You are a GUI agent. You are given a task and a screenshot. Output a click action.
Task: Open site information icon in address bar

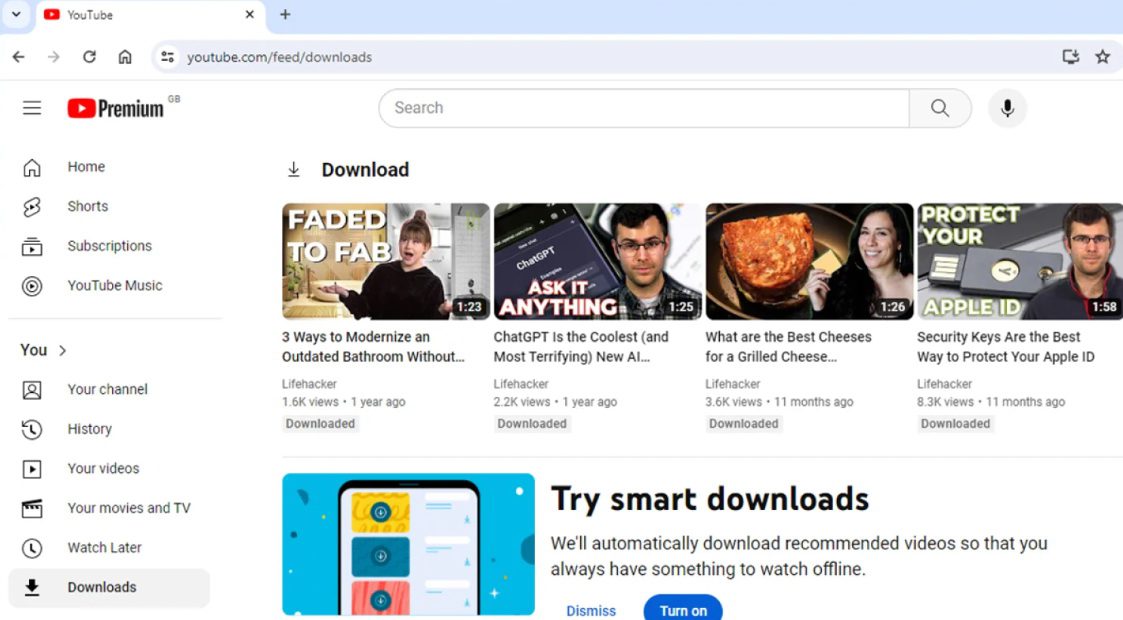pyautogui.click(x=167, y=57)
